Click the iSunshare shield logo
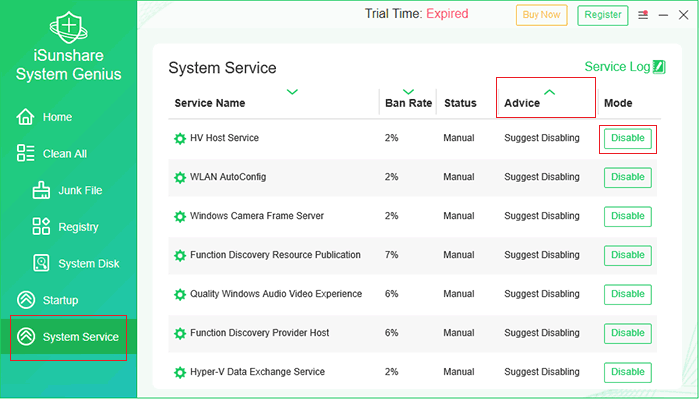 pyautogui.click(x=68, y=28)
